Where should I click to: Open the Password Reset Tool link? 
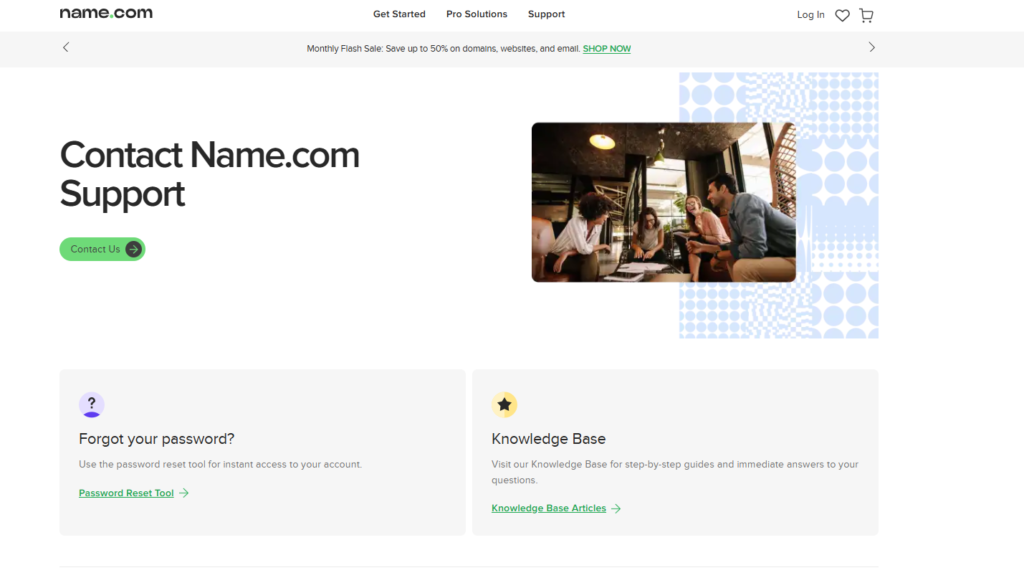click(126, 493)
